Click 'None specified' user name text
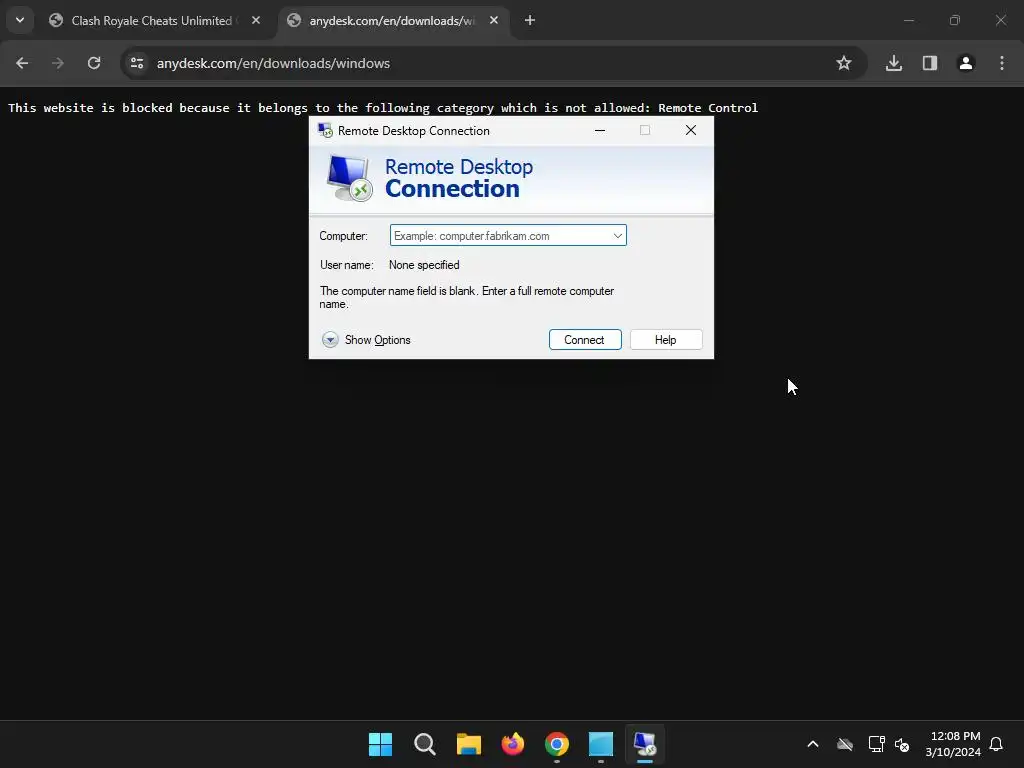The width and height of the screenshot is (1024, 768). pyautogui.click(x=424, y=265)
